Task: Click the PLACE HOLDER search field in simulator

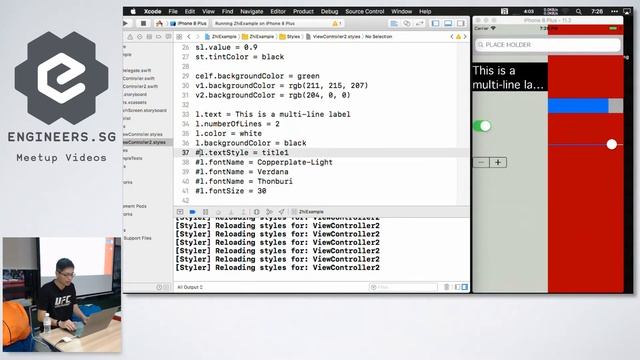Action: pos(548,45)
